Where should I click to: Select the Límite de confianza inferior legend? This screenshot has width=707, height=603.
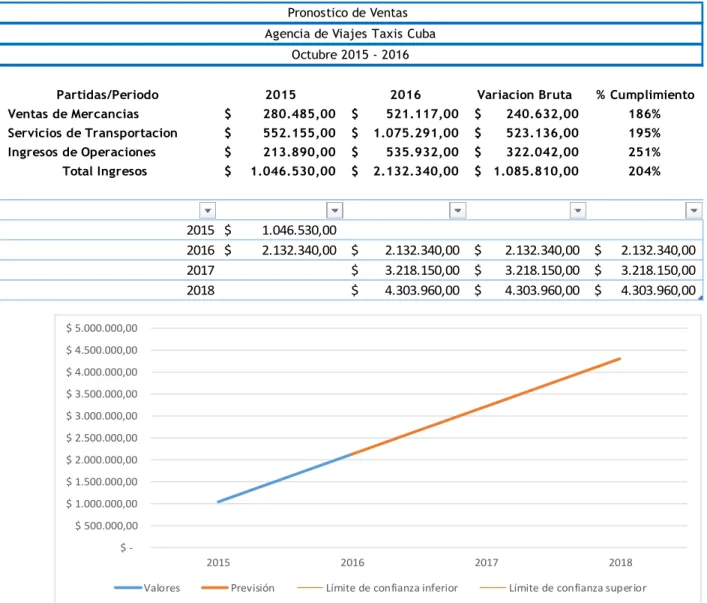pos(377,588)
